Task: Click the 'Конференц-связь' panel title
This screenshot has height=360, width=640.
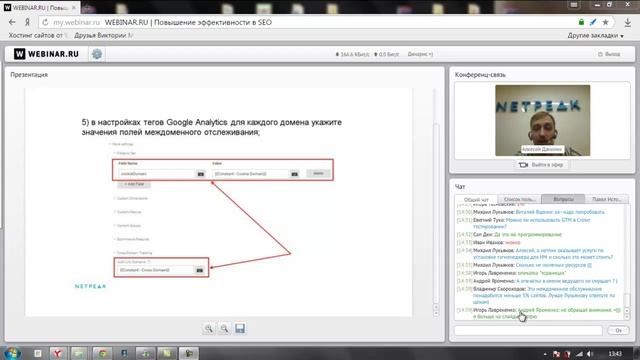Action: (480, 75)
